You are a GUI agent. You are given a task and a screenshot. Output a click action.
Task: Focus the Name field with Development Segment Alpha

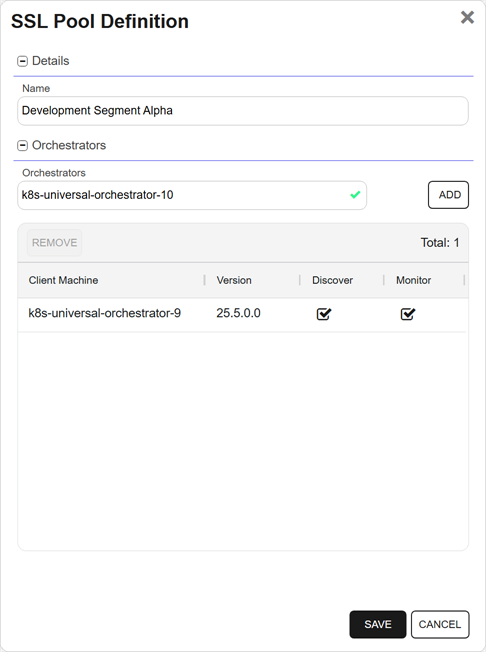(x=243, y=111)
